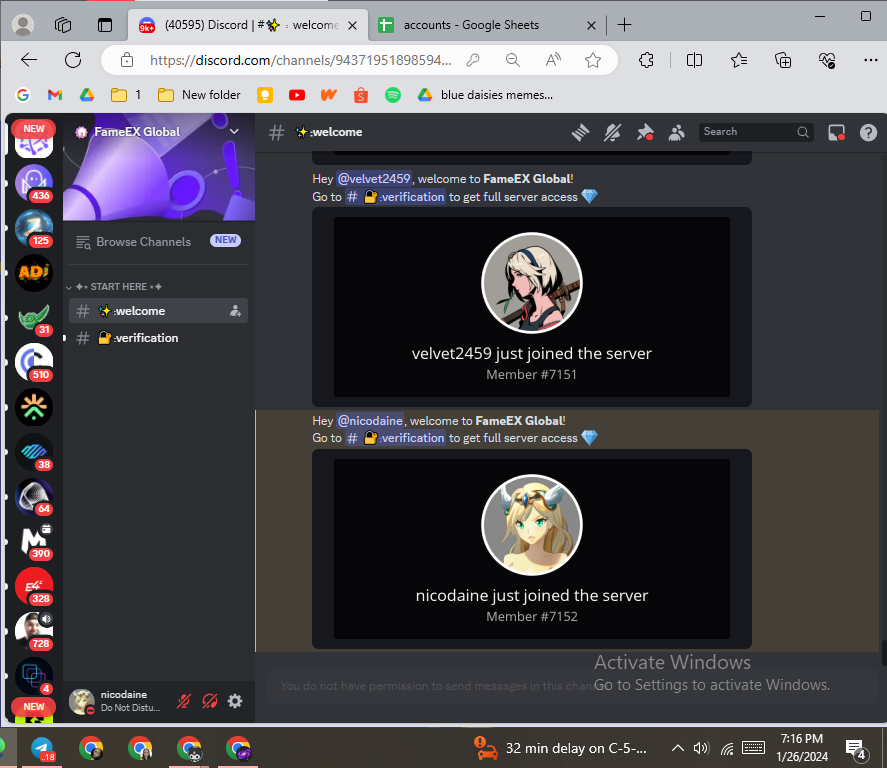
Task: Open verification channel link in velvet2459 message
Action: [x=395, y=197]
